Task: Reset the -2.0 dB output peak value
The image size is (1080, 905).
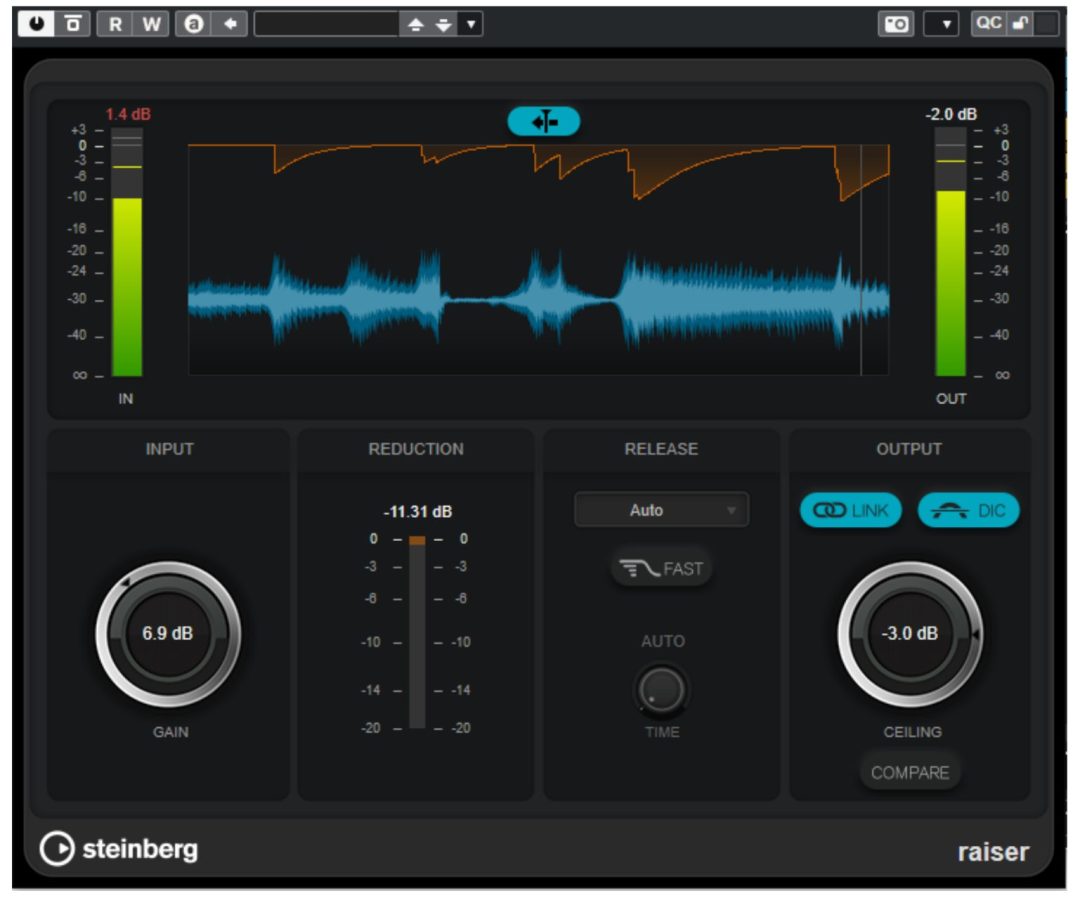Action: coord(951,114)
